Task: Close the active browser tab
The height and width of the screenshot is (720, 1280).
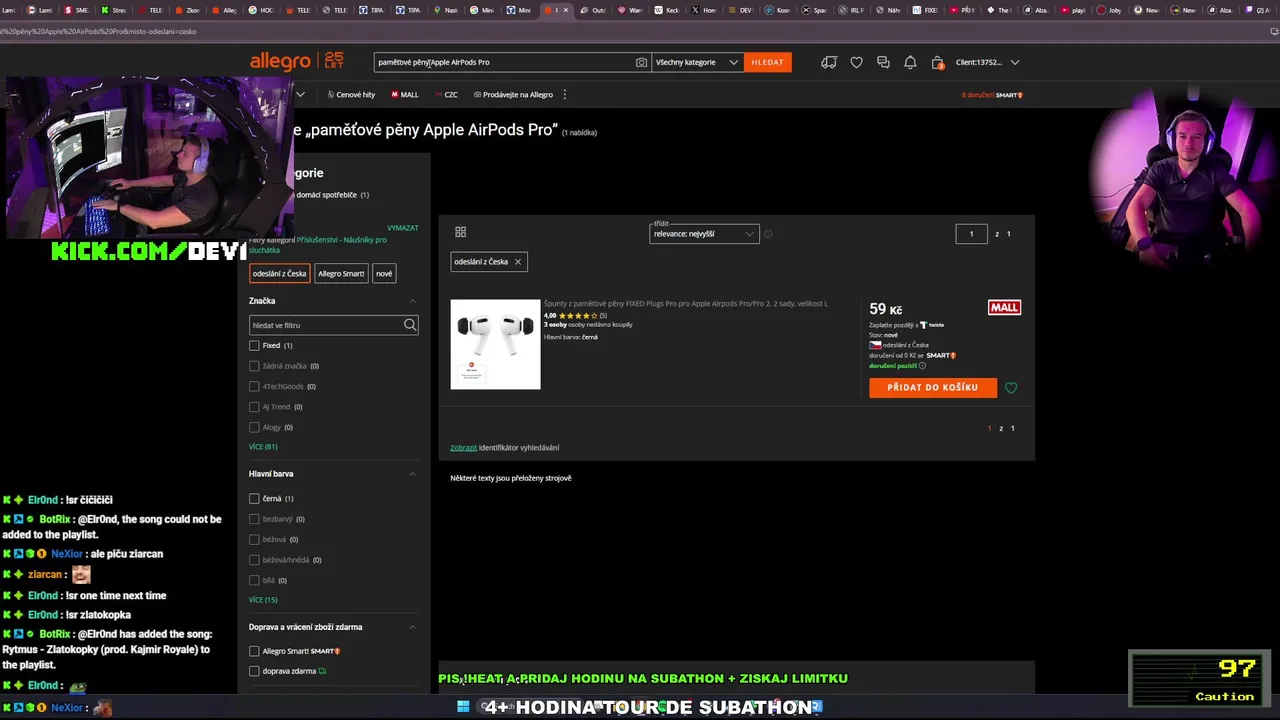Action: [x=566, y=10]
